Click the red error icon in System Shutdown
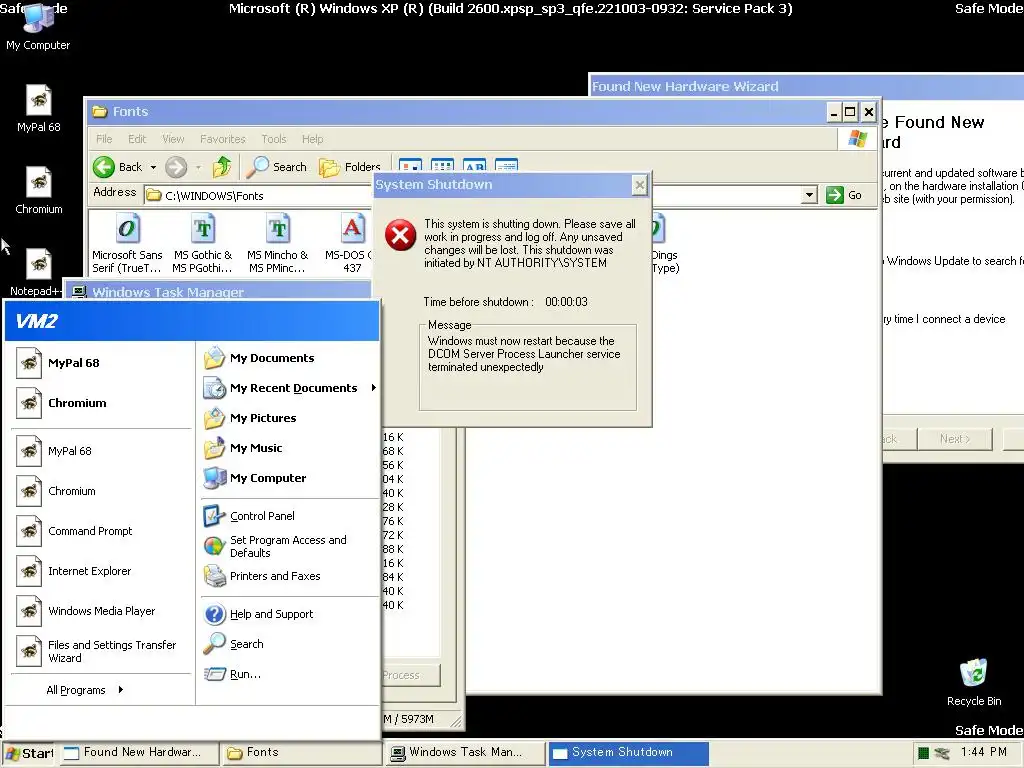The height and width of the screenshot is (768, 1024). (400, 235)
